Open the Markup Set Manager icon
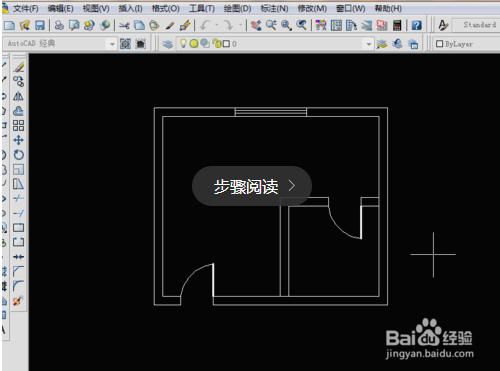 pyautogui.click(x=382, y=25)
